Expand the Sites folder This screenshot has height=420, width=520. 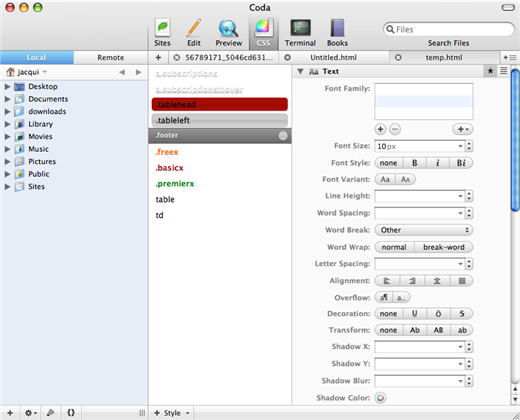(x=7, y=187)
